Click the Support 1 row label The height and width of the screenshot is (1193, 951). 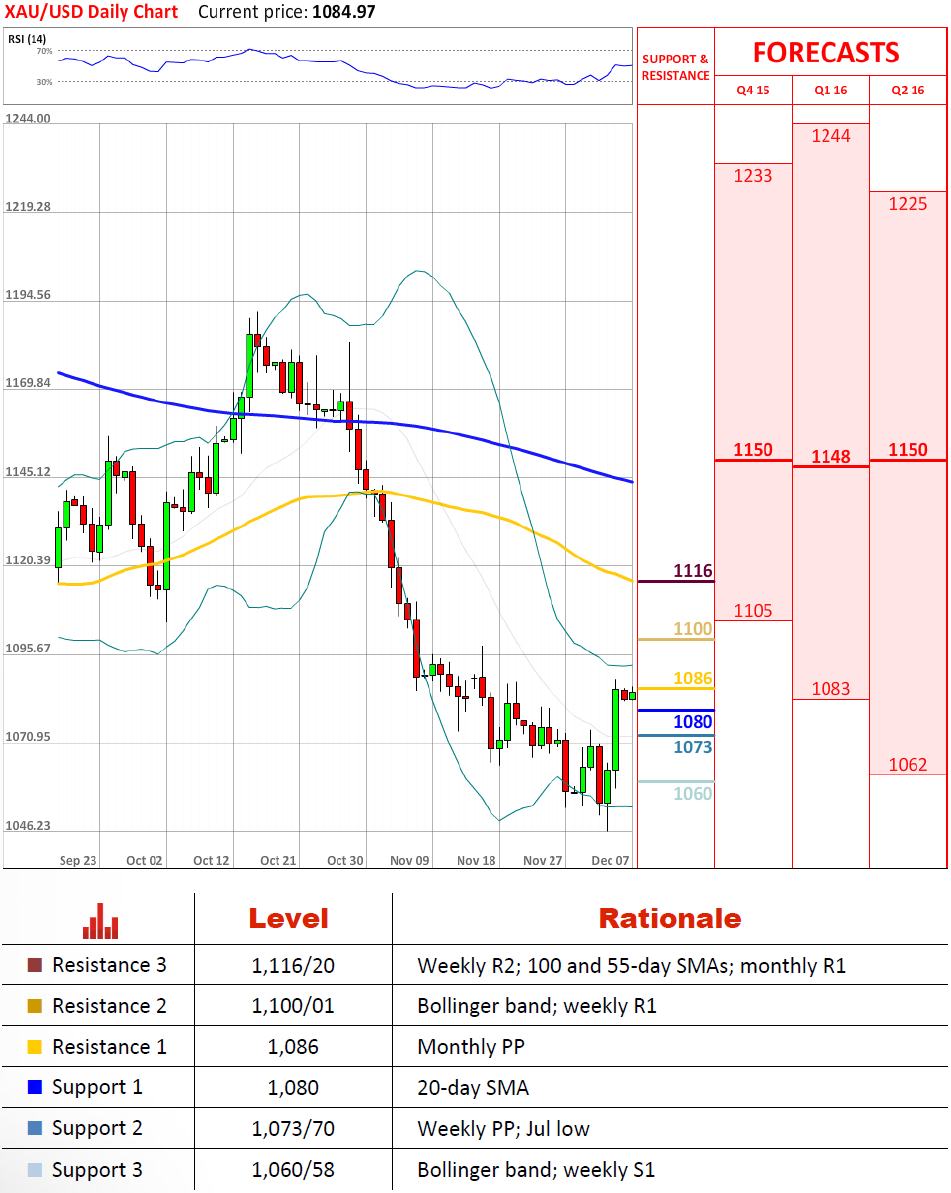(97, 1087)
